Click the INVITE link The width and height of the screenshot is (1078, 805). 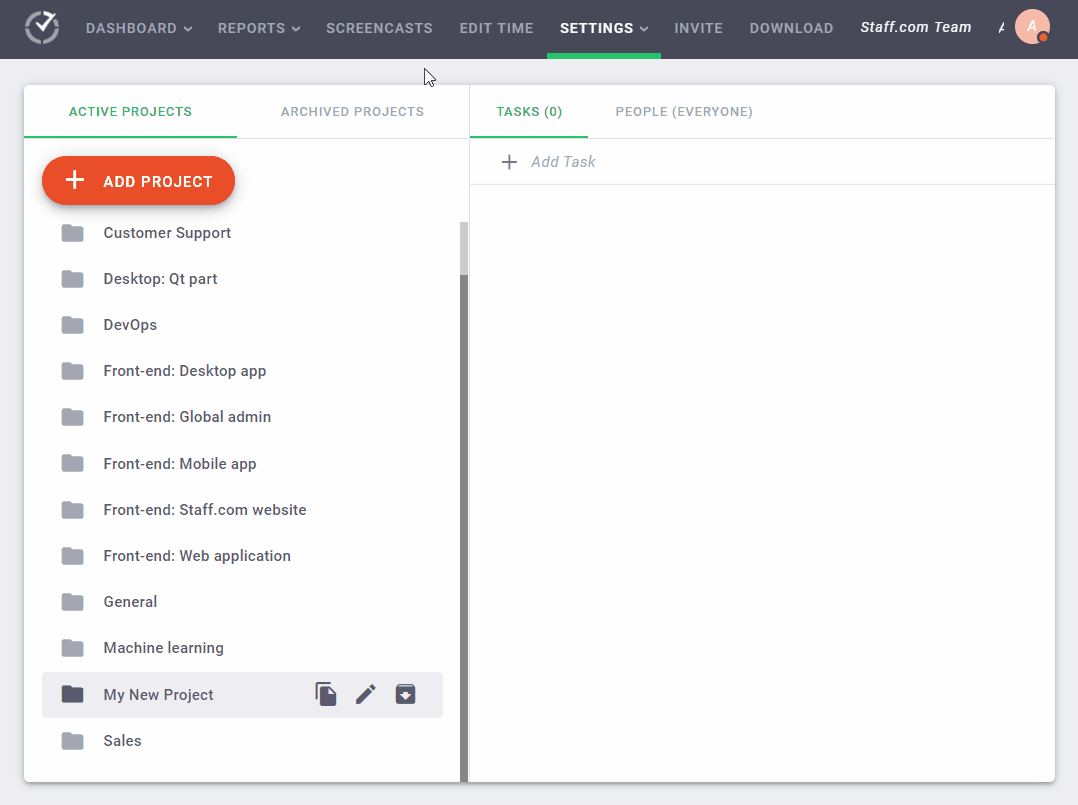pos(698,28)
